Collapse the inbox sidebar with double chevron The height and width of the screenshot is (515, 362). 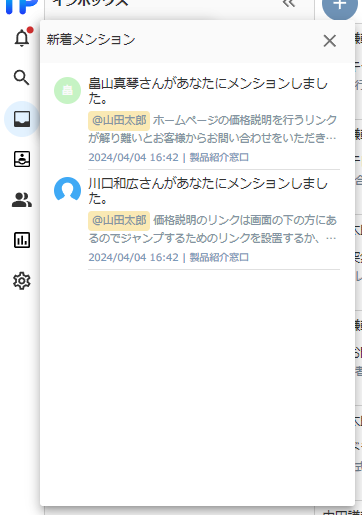pyautogui.click(x=289, y=3)
